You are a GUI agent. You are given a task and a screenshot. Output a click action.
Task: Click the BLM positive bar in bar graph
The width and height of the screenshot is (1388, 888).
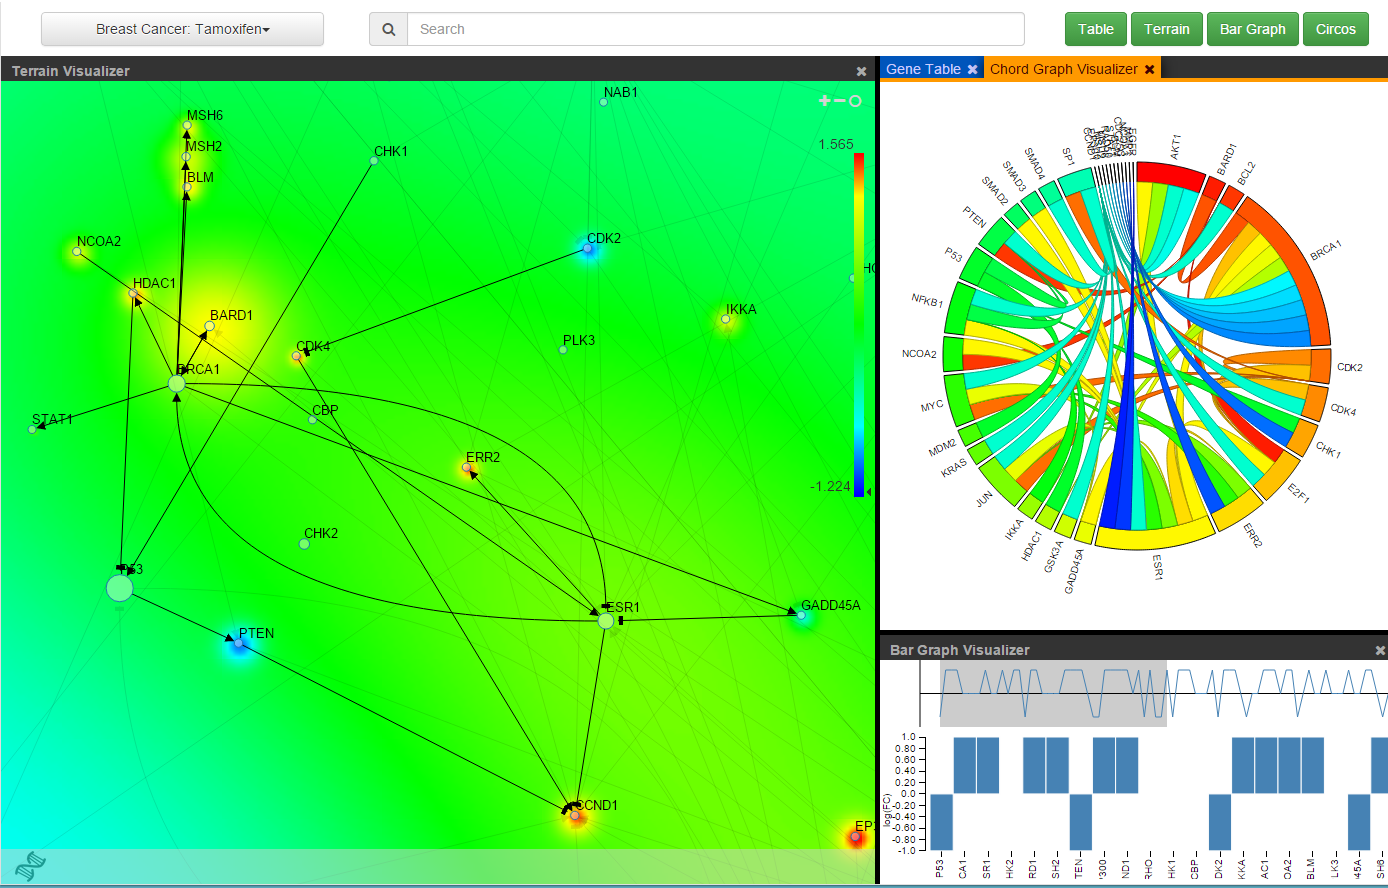click(1312, 766)
